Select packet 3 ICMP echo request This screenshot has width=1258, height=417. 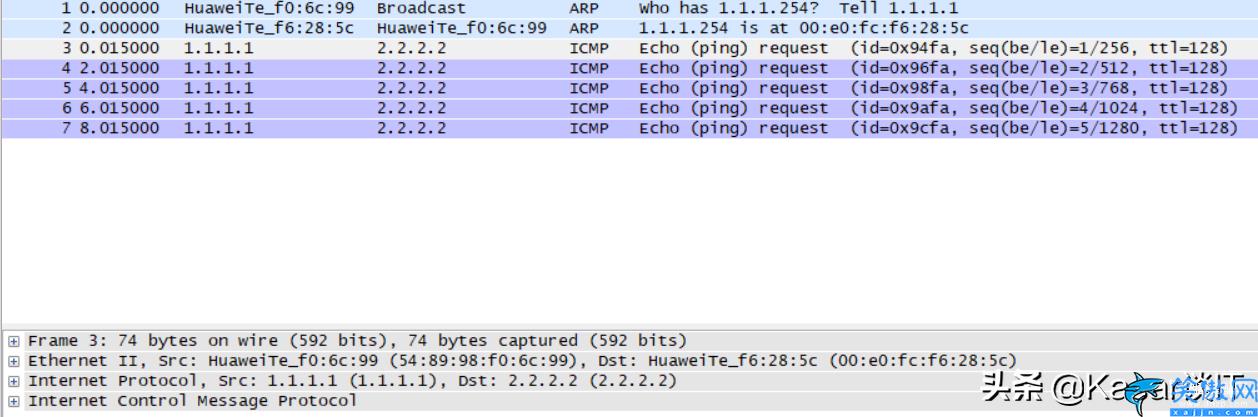[629, 48]
